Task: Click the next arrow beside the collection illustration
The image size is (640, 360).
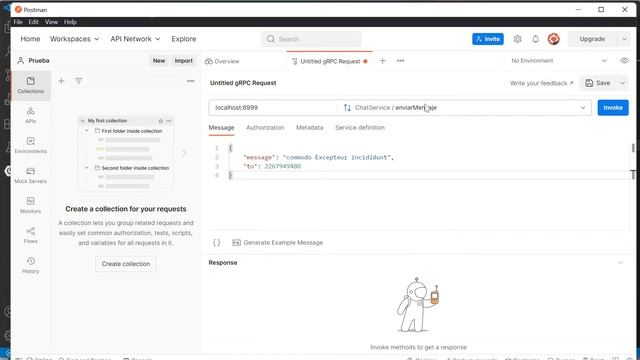Action: click(x=184, y=153)
